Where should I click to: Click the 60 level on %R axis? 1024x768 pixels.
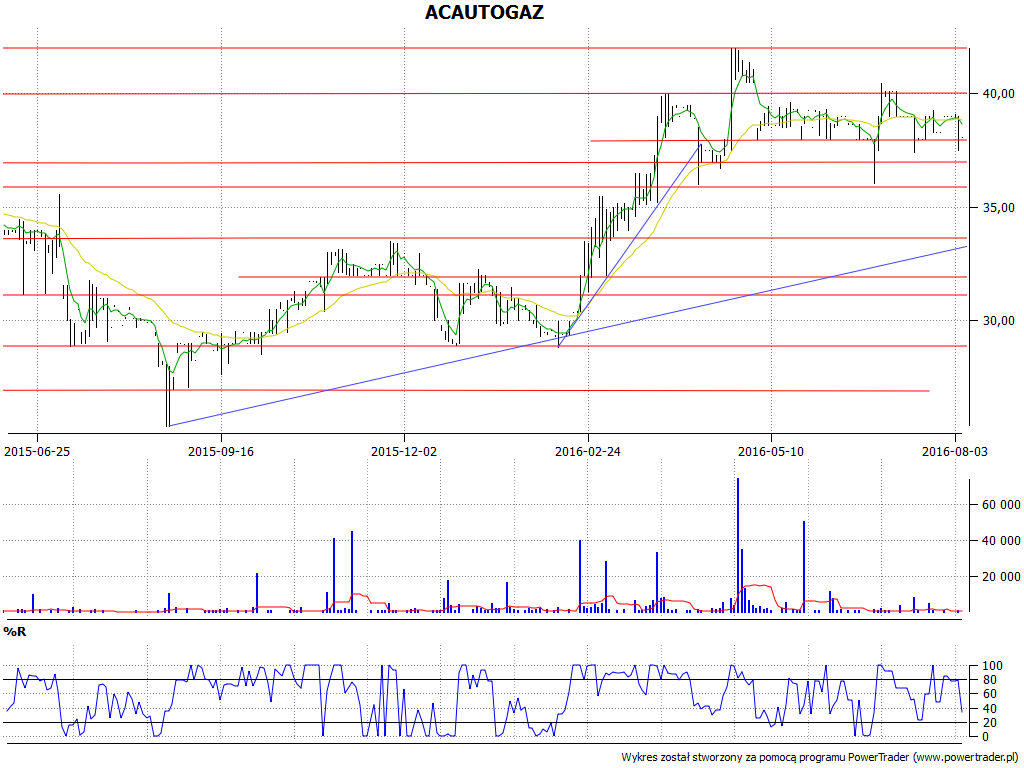989,694
